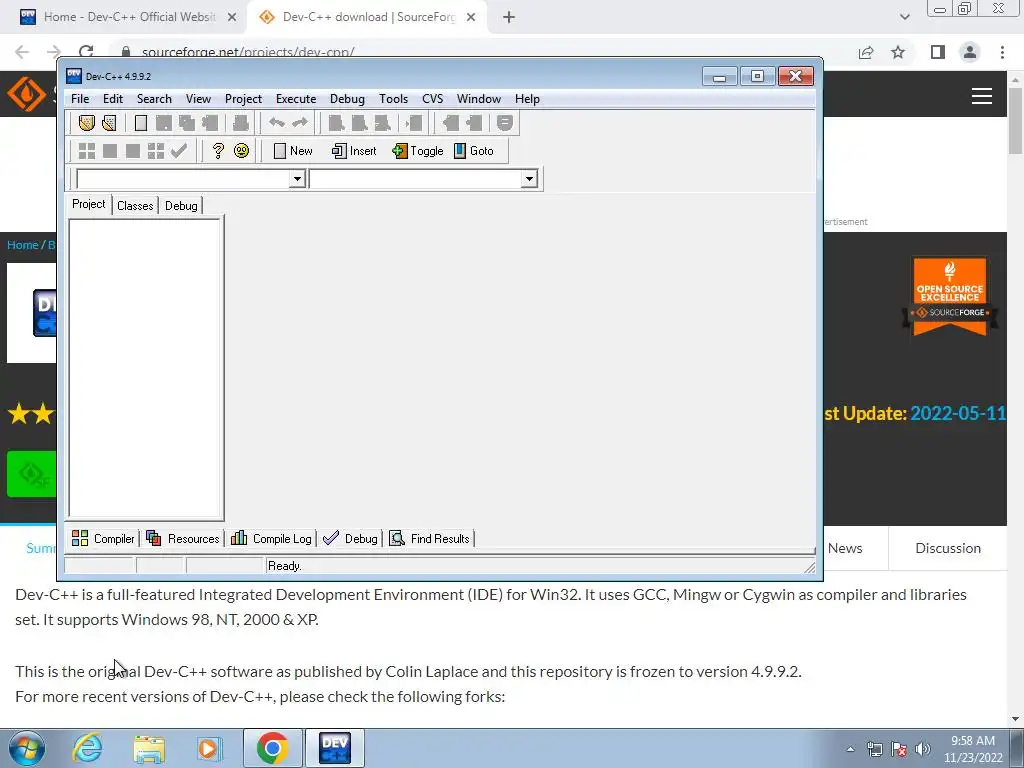The height and width of the screenshot is (768, 1024).
Task: Click the grayed Goto Line arrow icon
Action: tap(414, 123)
